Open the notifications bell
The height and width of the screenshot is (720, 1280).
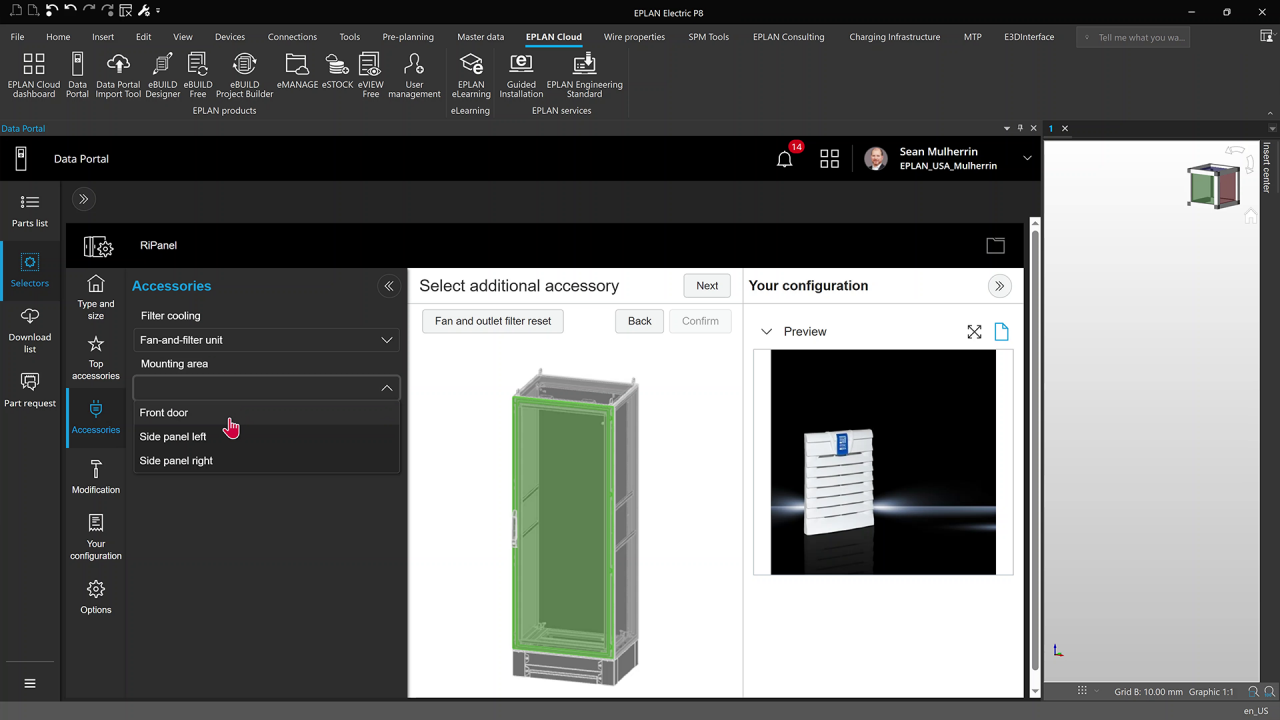pos(785,158)
